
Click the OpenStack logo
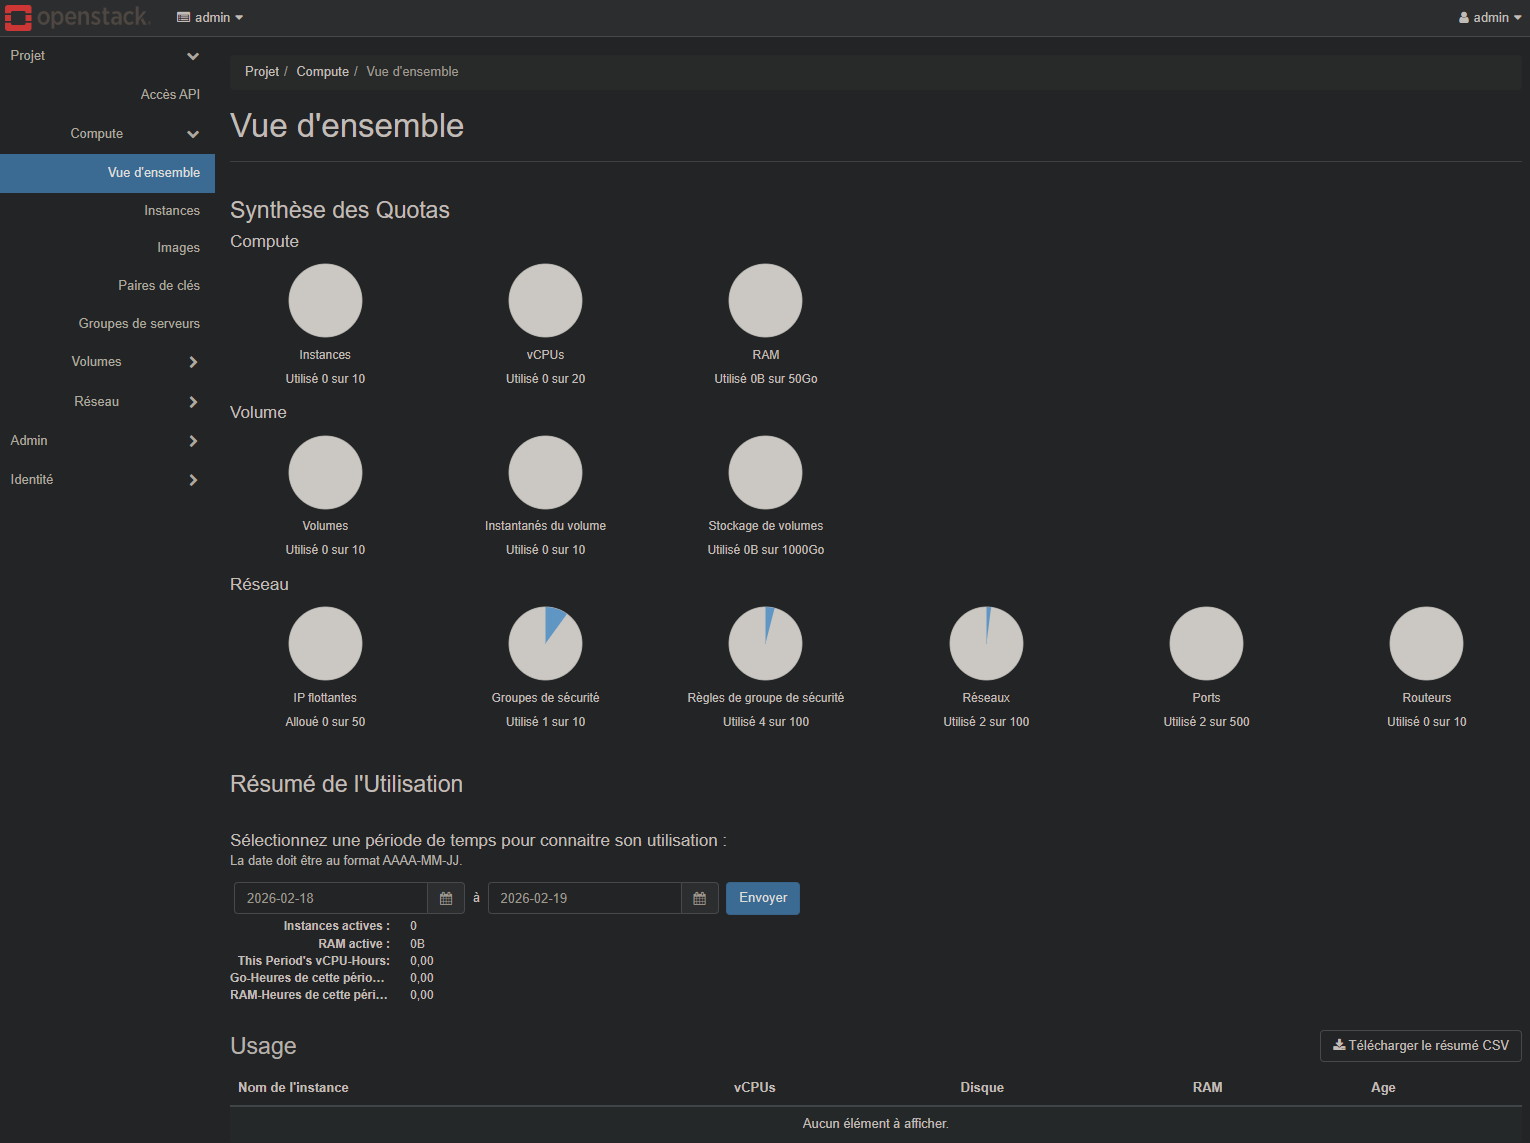point(77,17)
